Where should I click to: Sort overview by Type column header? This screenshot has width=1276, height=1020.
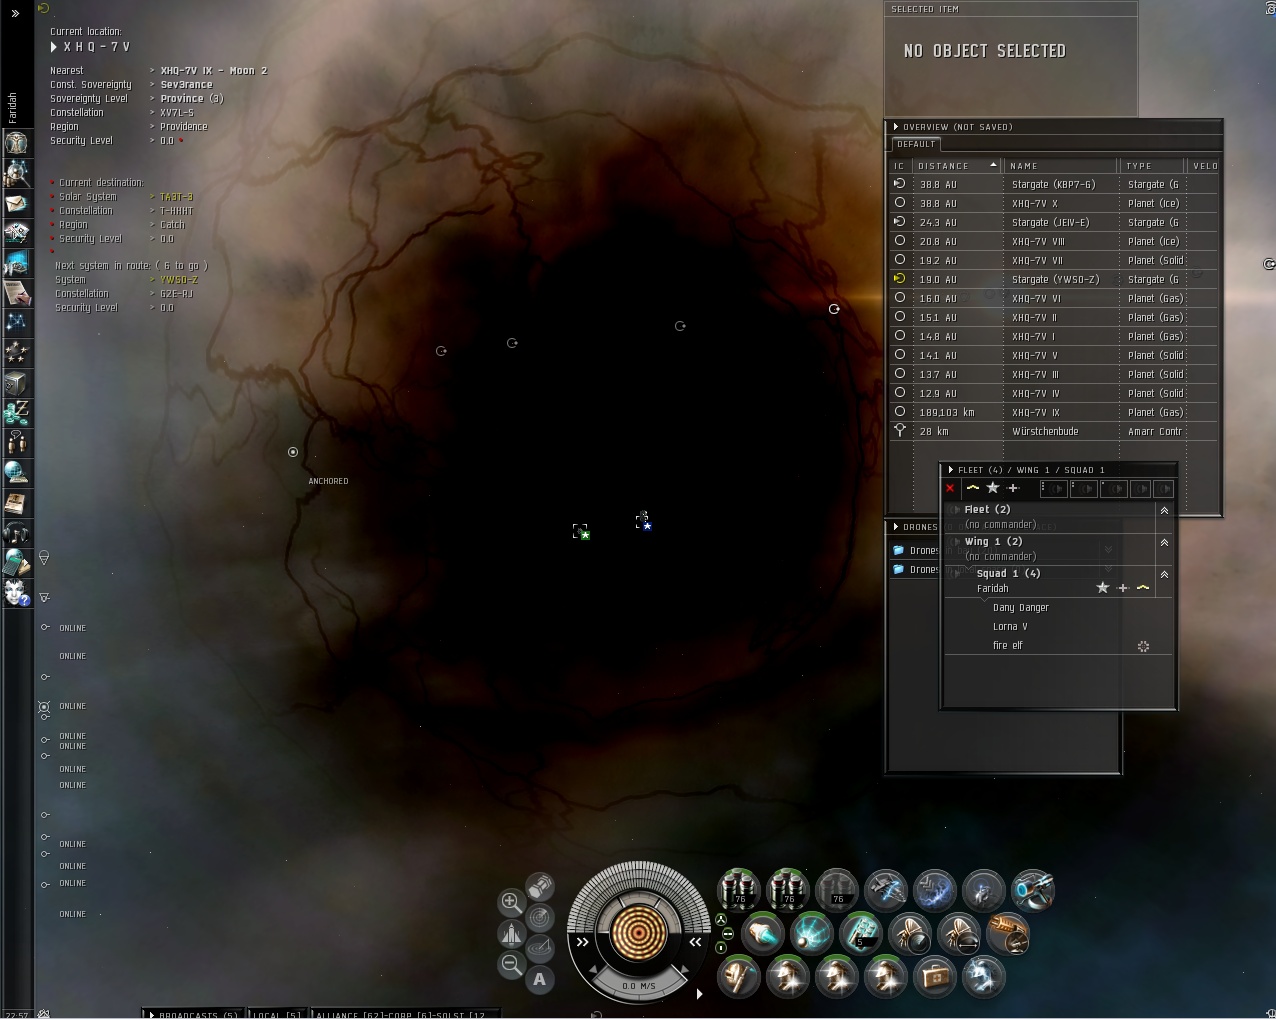(1152, 165)
